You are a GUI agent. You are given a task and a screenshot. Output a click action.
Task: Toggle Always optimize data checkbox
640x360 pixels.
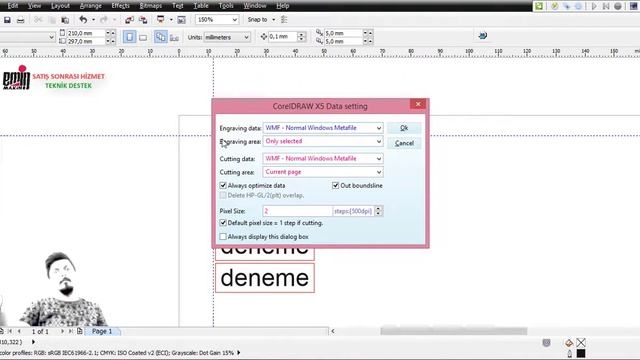(x=223, y=185)
